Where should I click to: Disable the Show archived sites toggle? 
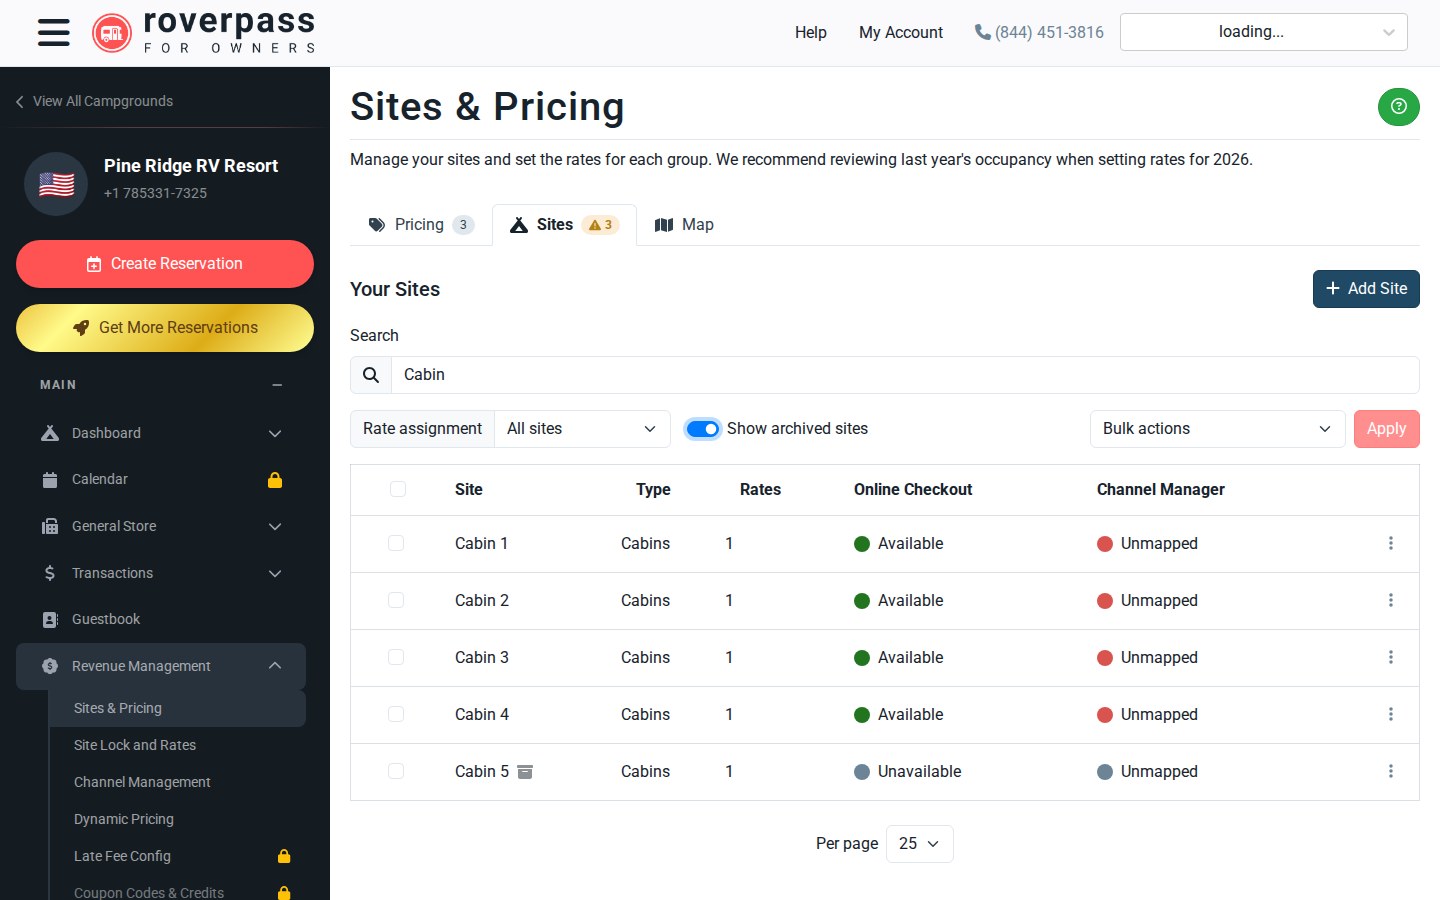coord(703,429)
